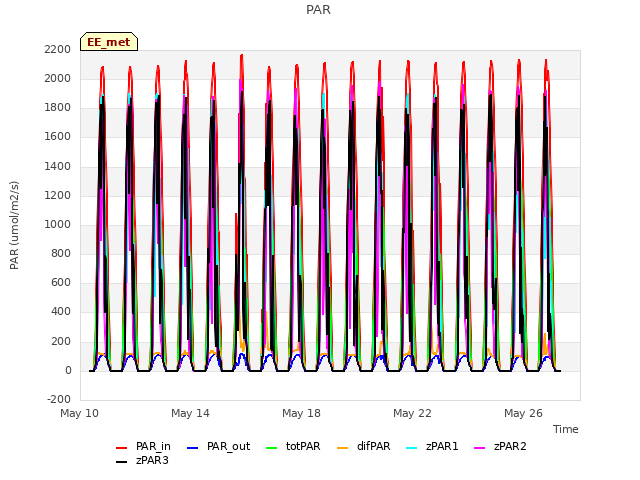Click the 800 y-axis tick label
640x480 pixels.
point(61,254)
